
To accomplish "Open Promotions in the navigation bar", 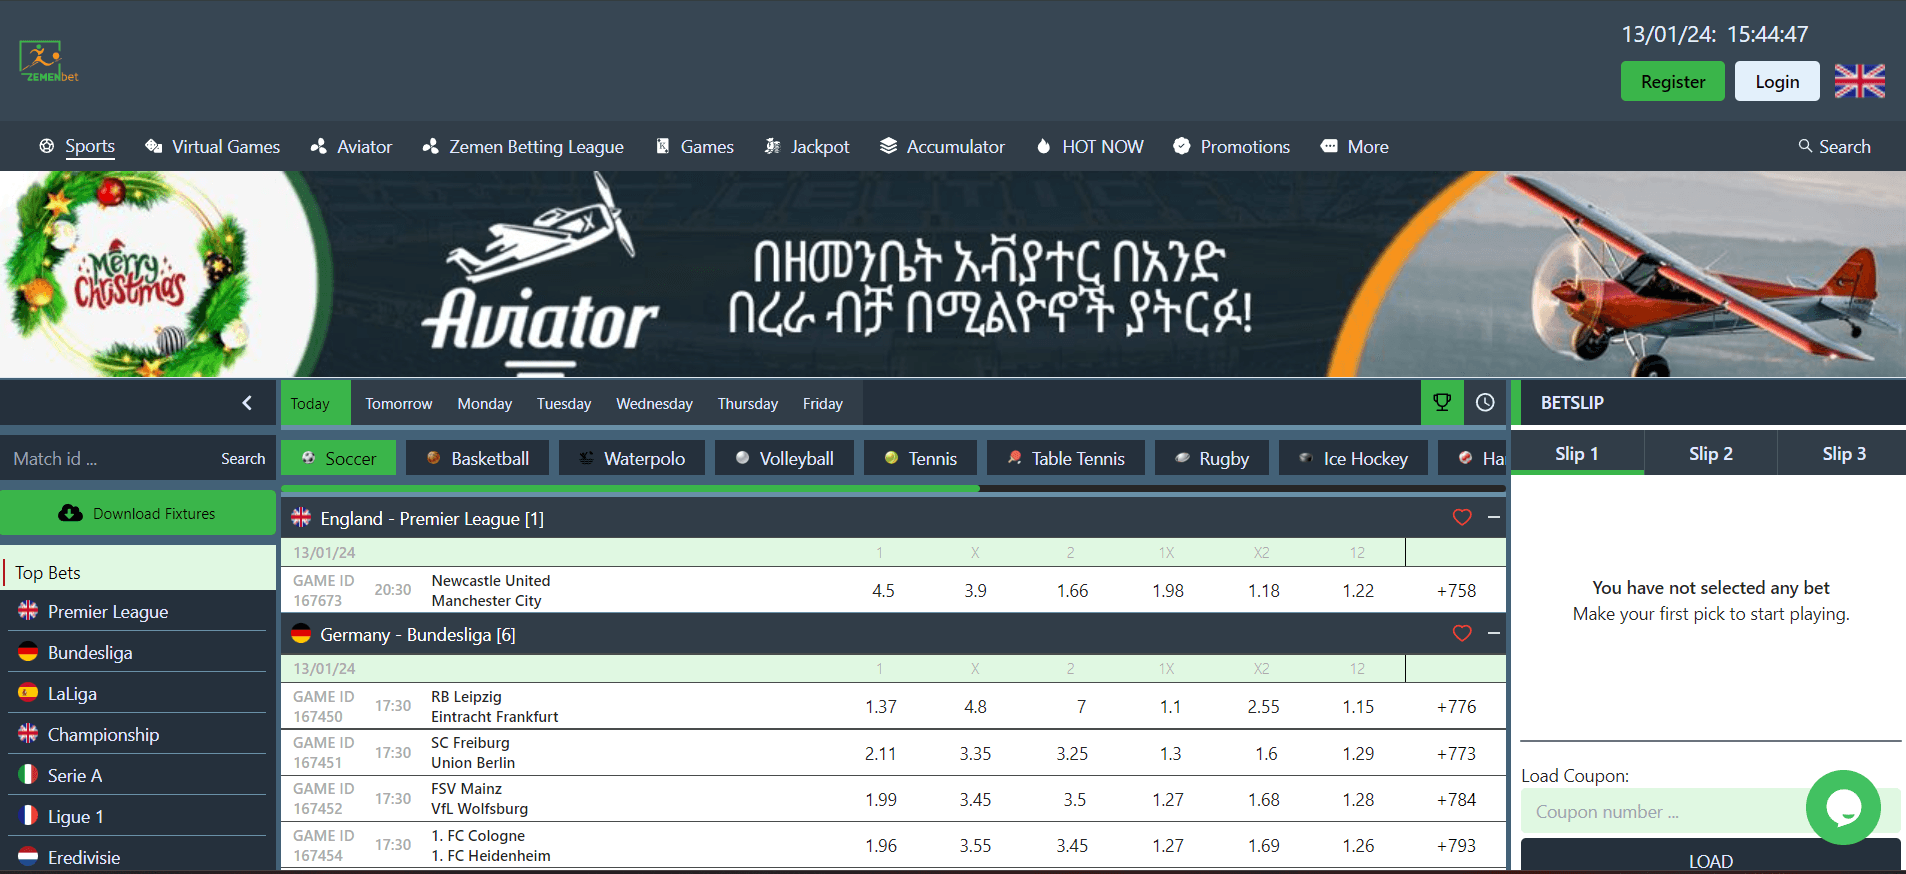I will [1232, 146].
